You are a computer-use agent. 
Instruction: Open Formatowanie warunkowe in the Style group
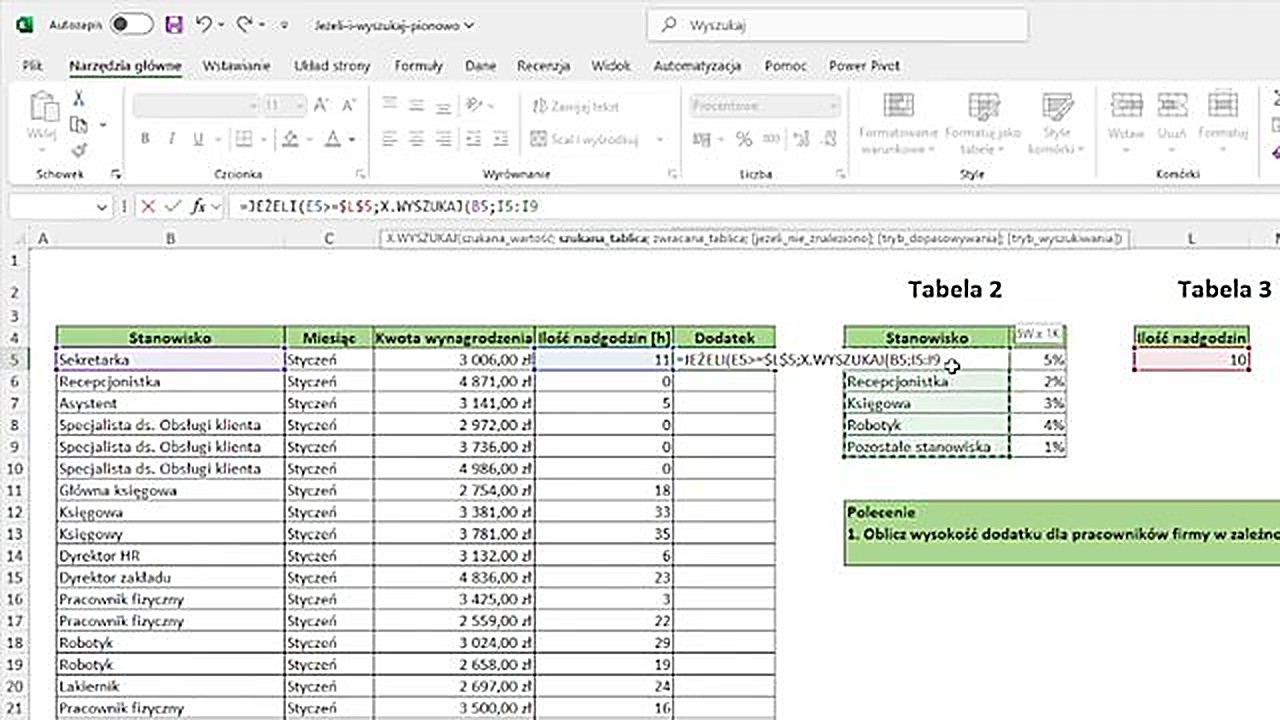coord(897,120)
